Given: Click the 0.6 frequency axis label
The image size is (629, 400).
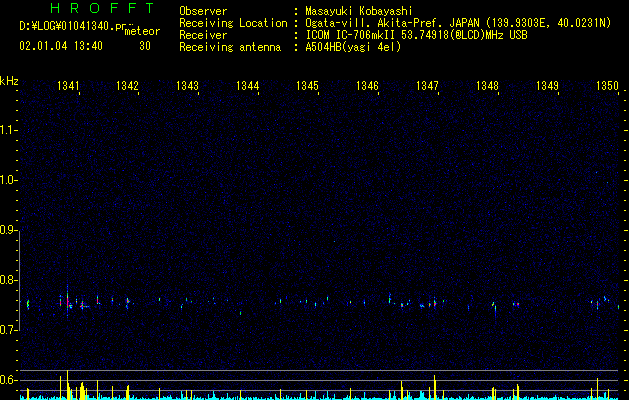Looking at the screenshot, I should pos(8,380).
